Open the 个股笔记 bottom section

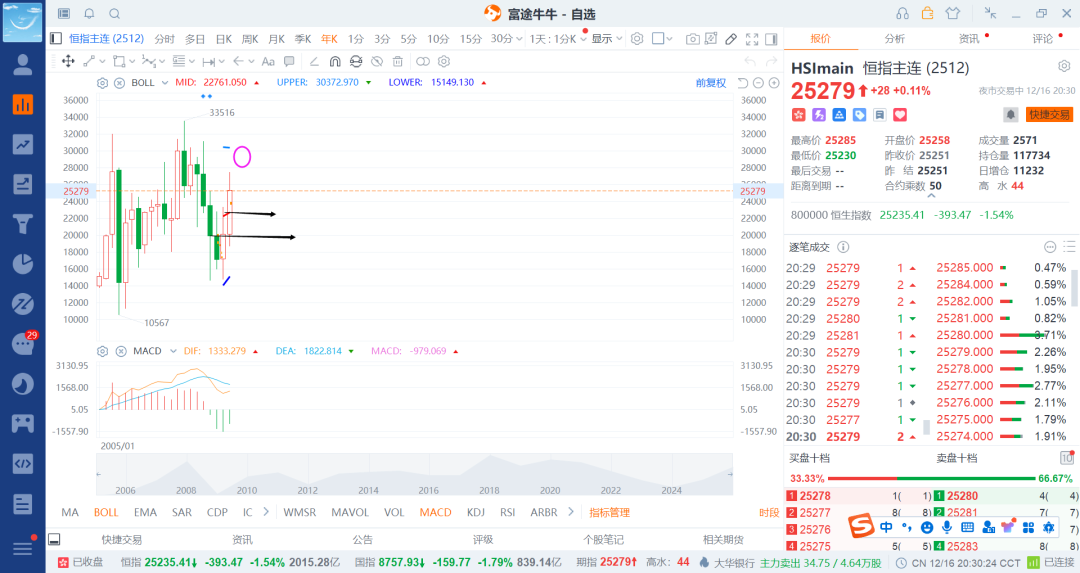[x=603, y=540]
